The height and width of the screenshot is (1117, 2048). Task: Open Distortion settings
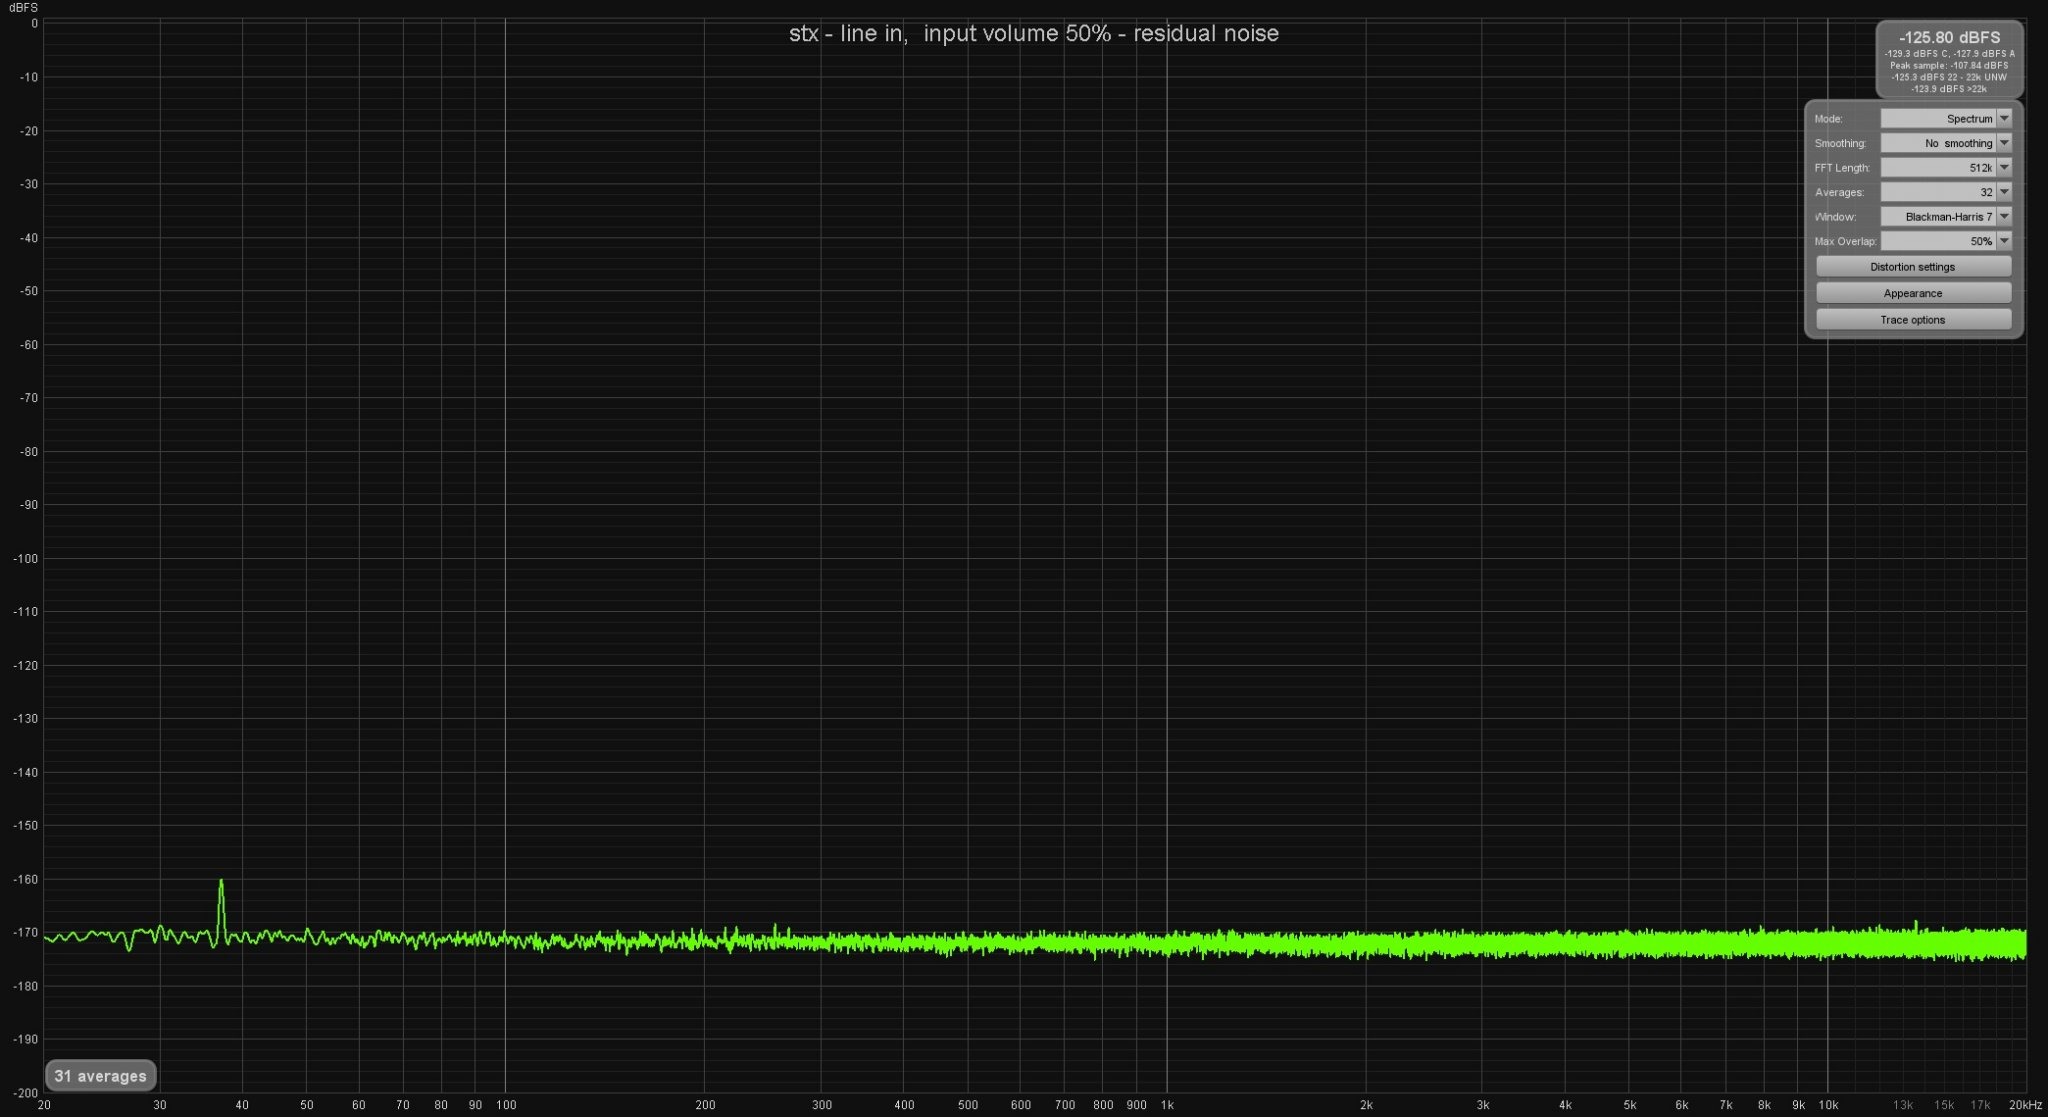click(1913, 267)
